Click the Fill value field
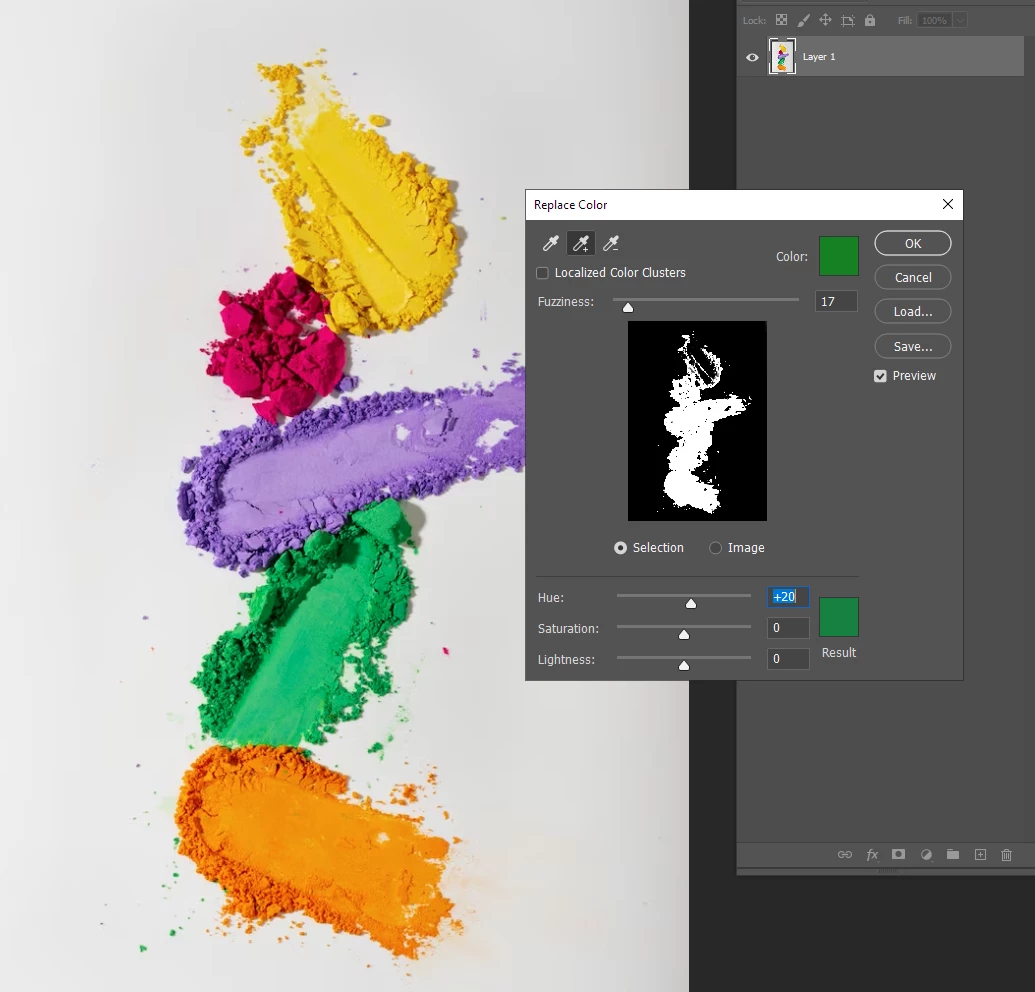The width and height of the screenshot is (1035, 992). click(x=934, y=20)
